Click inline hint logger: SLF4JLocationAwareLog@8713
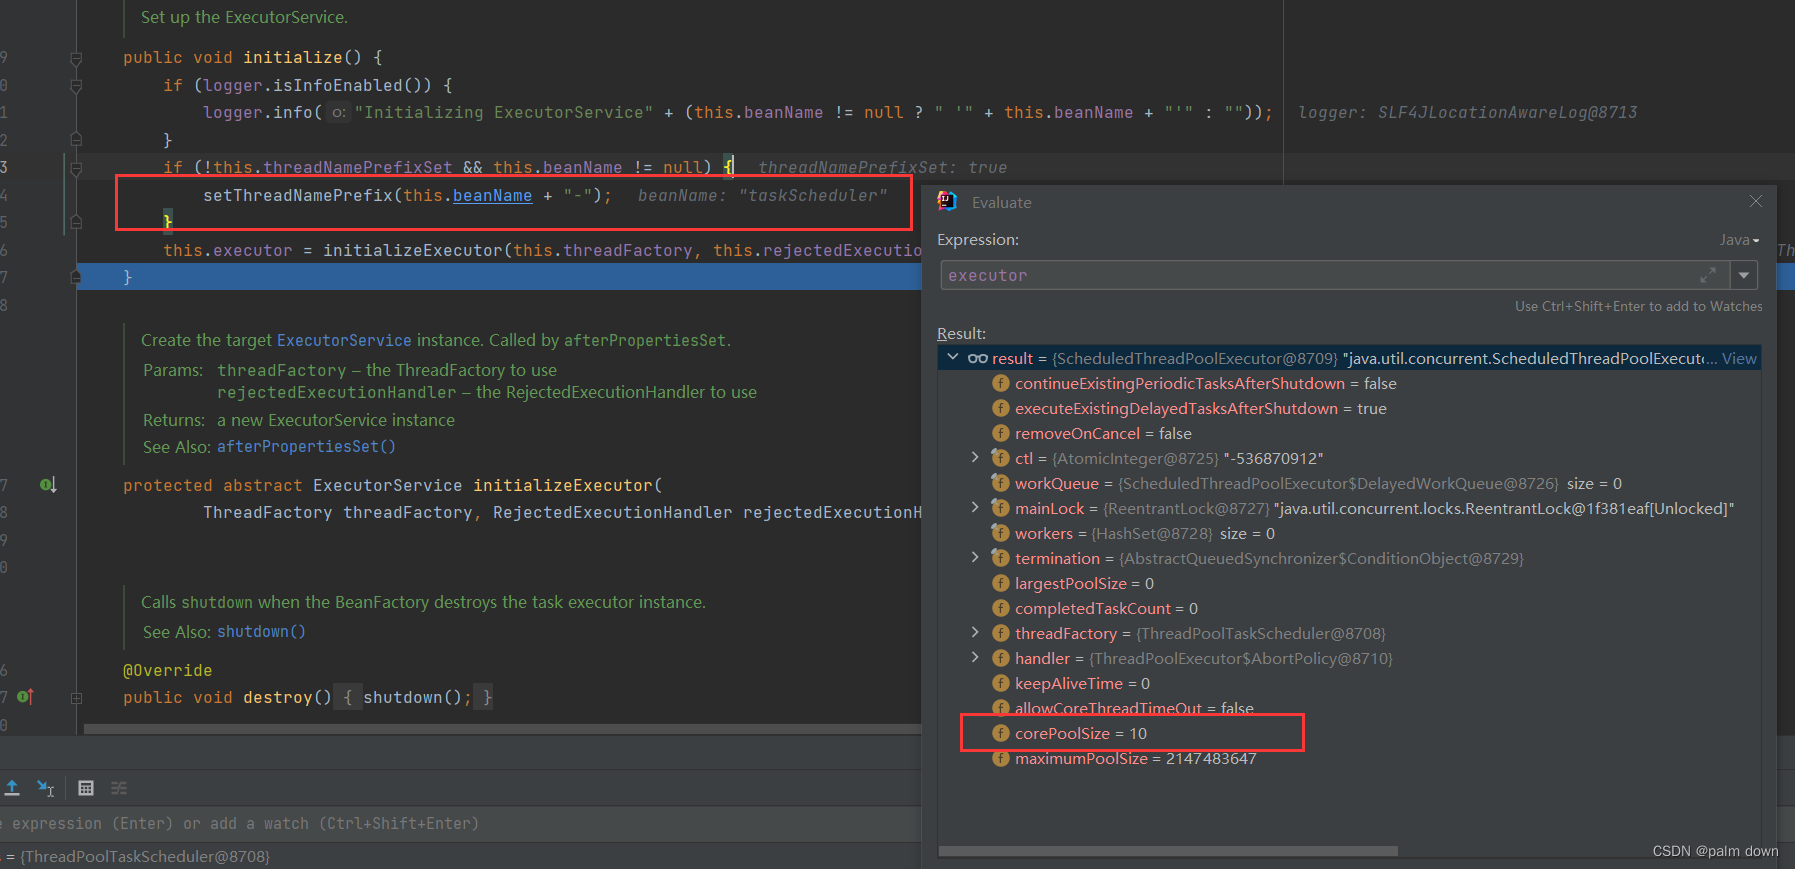This screenshot has width=1795, height=869. [1467, 112]
